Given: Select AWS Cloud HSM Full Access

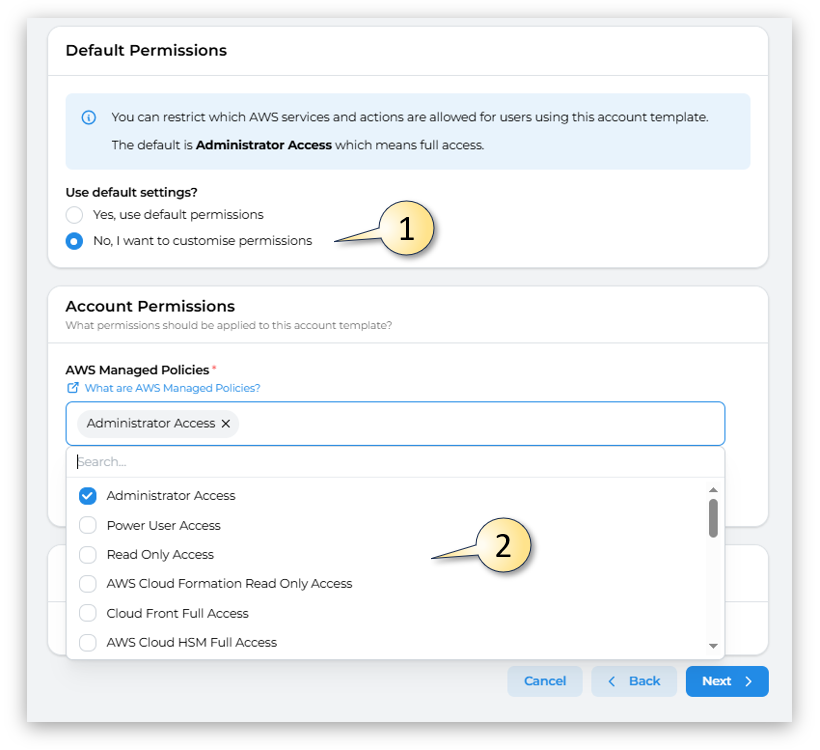Looking at the screenshot, I should point(88,643).
